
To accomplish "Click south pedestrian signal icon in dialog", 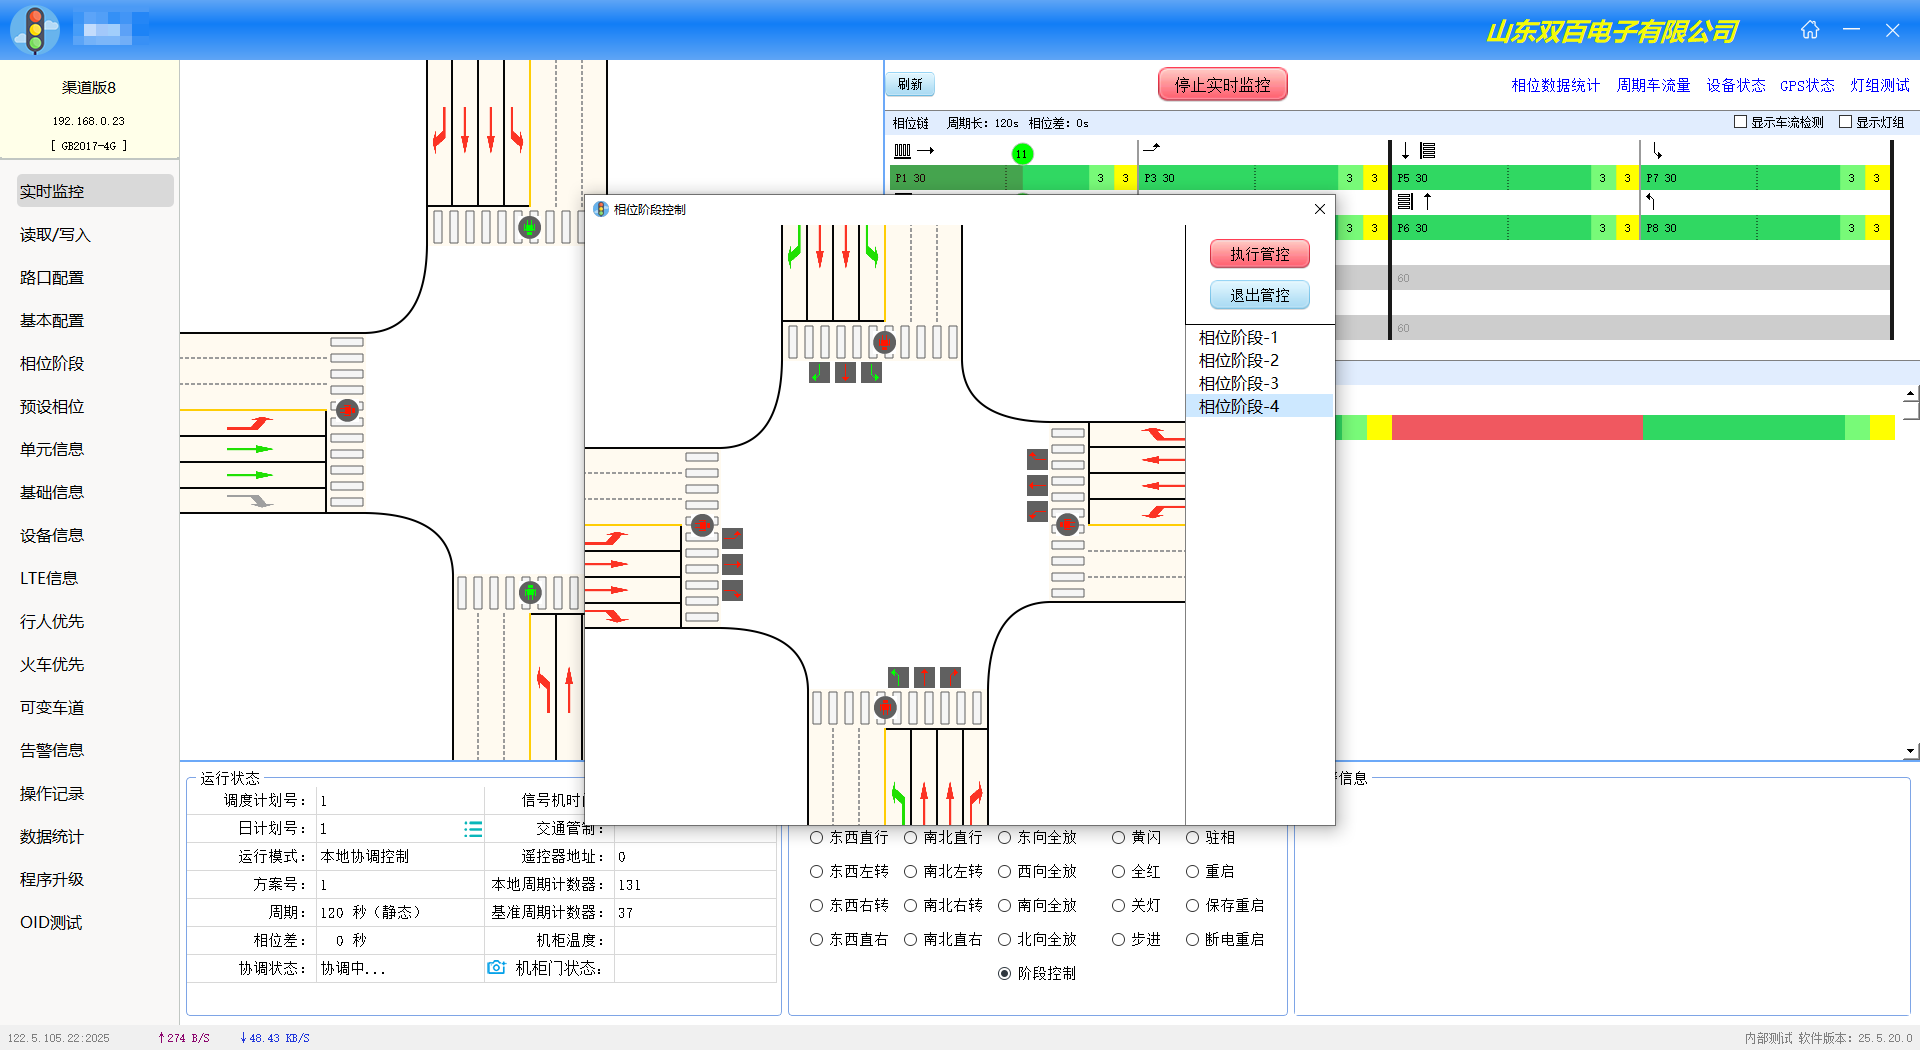I will 885,708.
